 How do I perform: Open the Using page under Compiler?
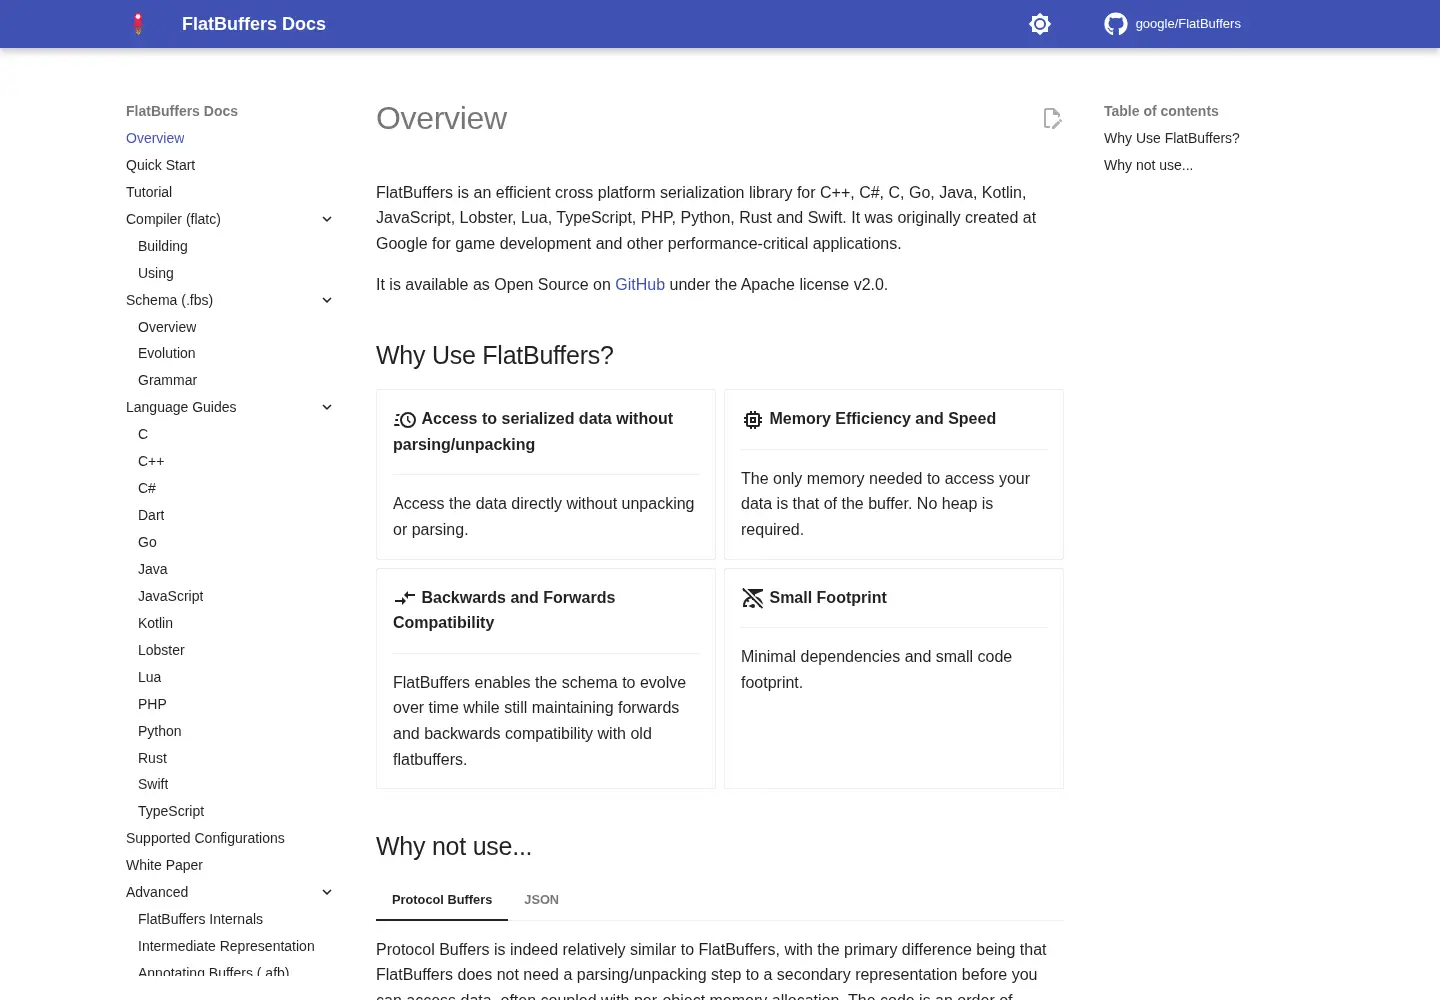(156, 273)
